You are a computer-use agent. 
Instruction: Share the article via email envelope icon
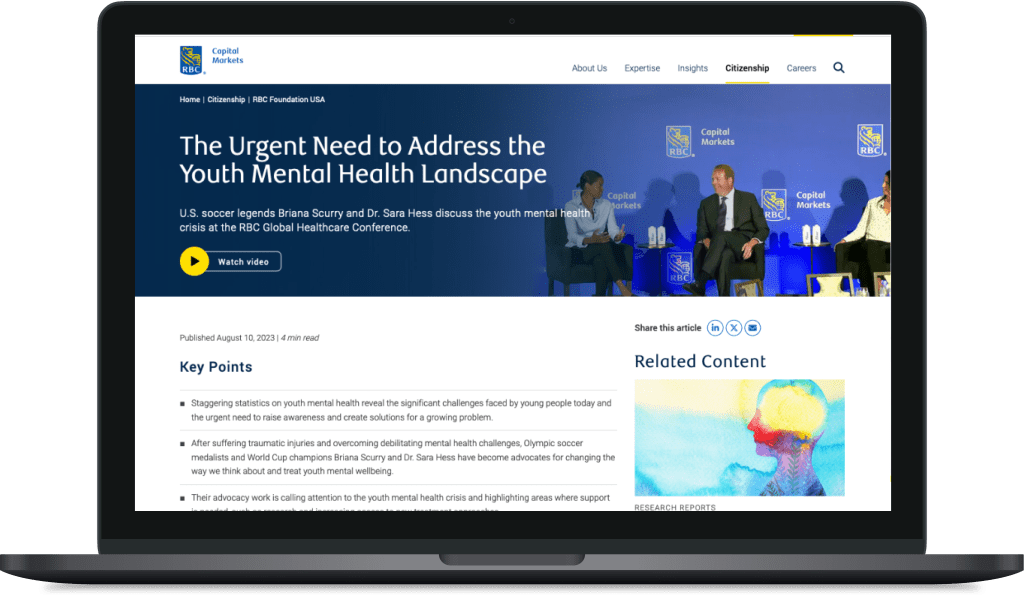pyautogui.click(x=753, y=328)
